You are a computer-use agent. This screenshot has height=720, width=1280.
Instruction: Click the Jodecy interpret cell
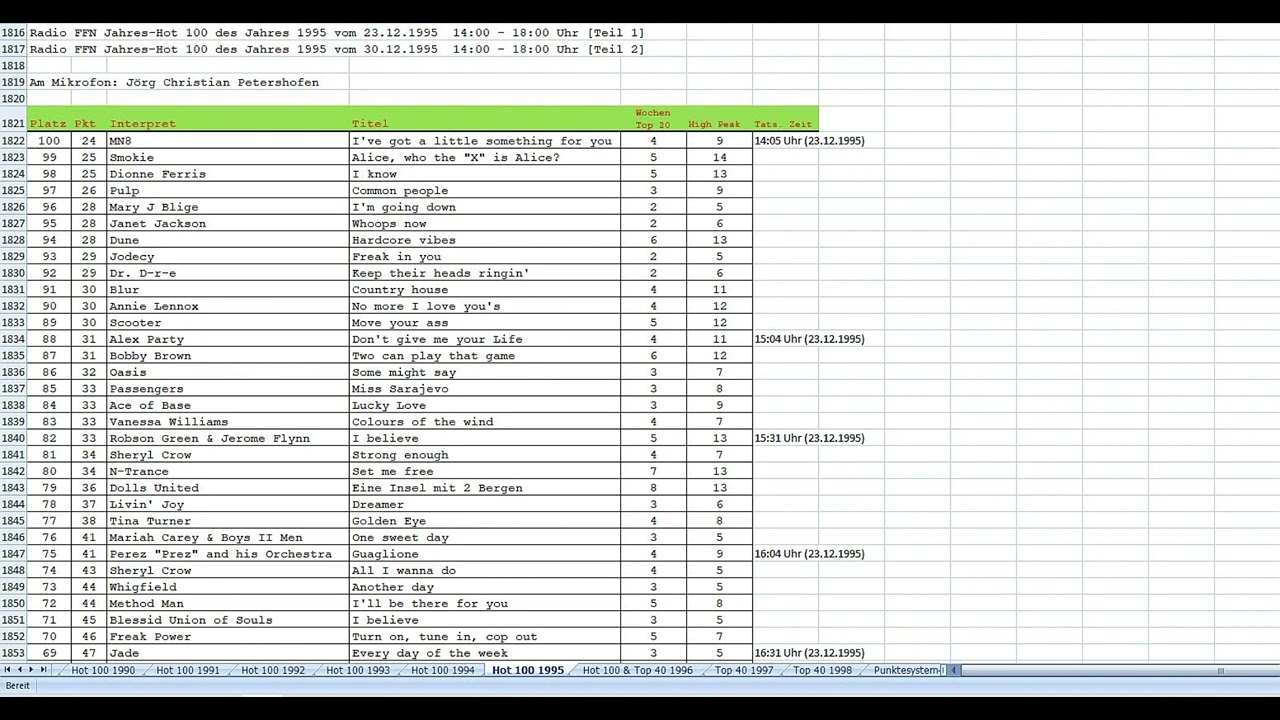click(x=228, y=257)
